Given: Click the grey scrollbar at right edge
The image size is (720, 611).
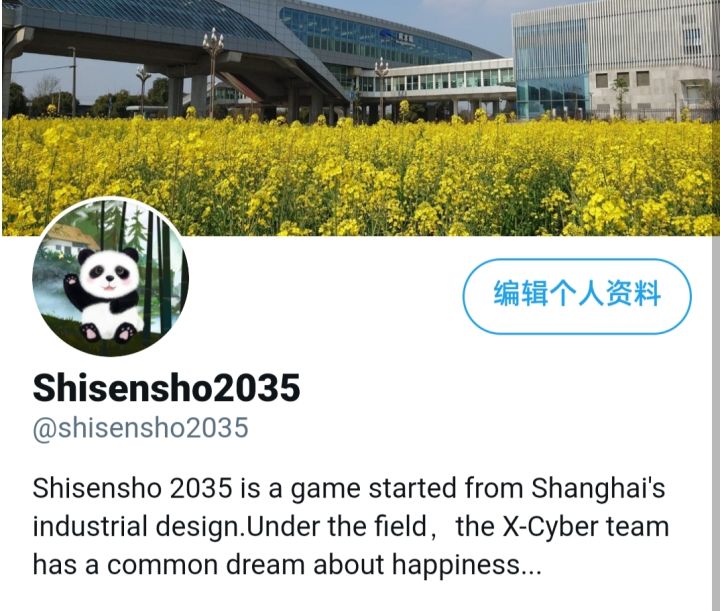Looking at the screenshot, I should pos(715,422).
